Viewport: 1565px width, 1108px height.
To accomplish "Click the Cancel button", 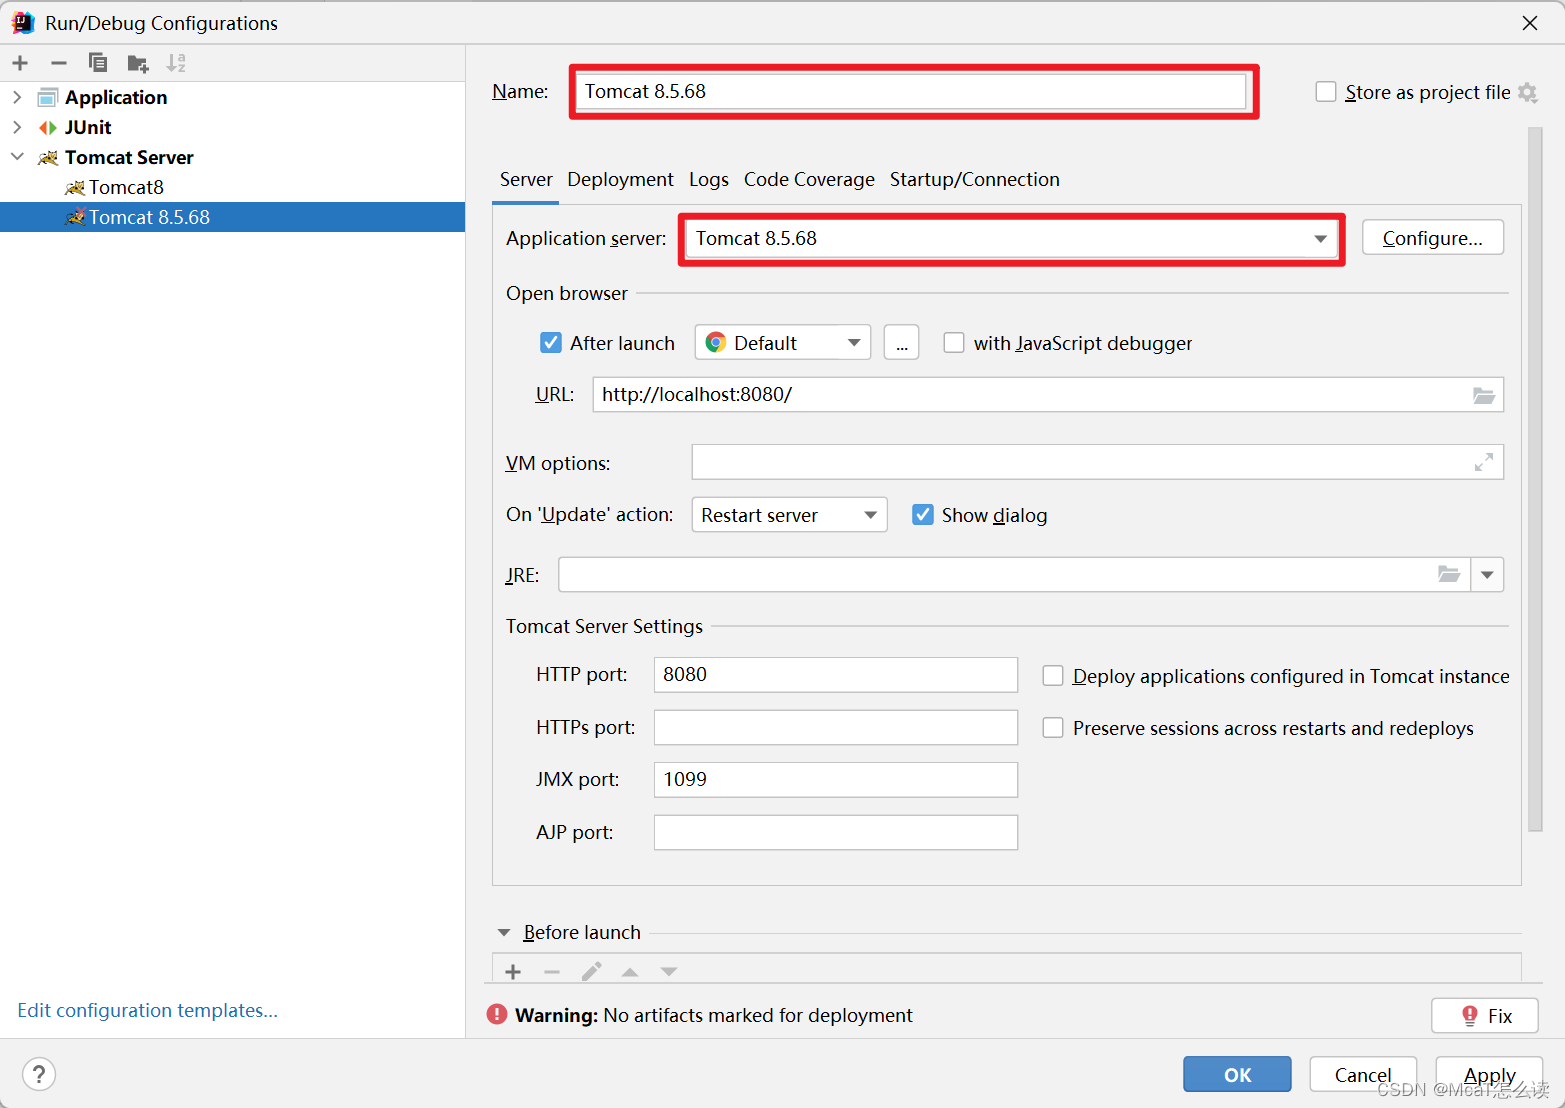I will 1363,1075.
